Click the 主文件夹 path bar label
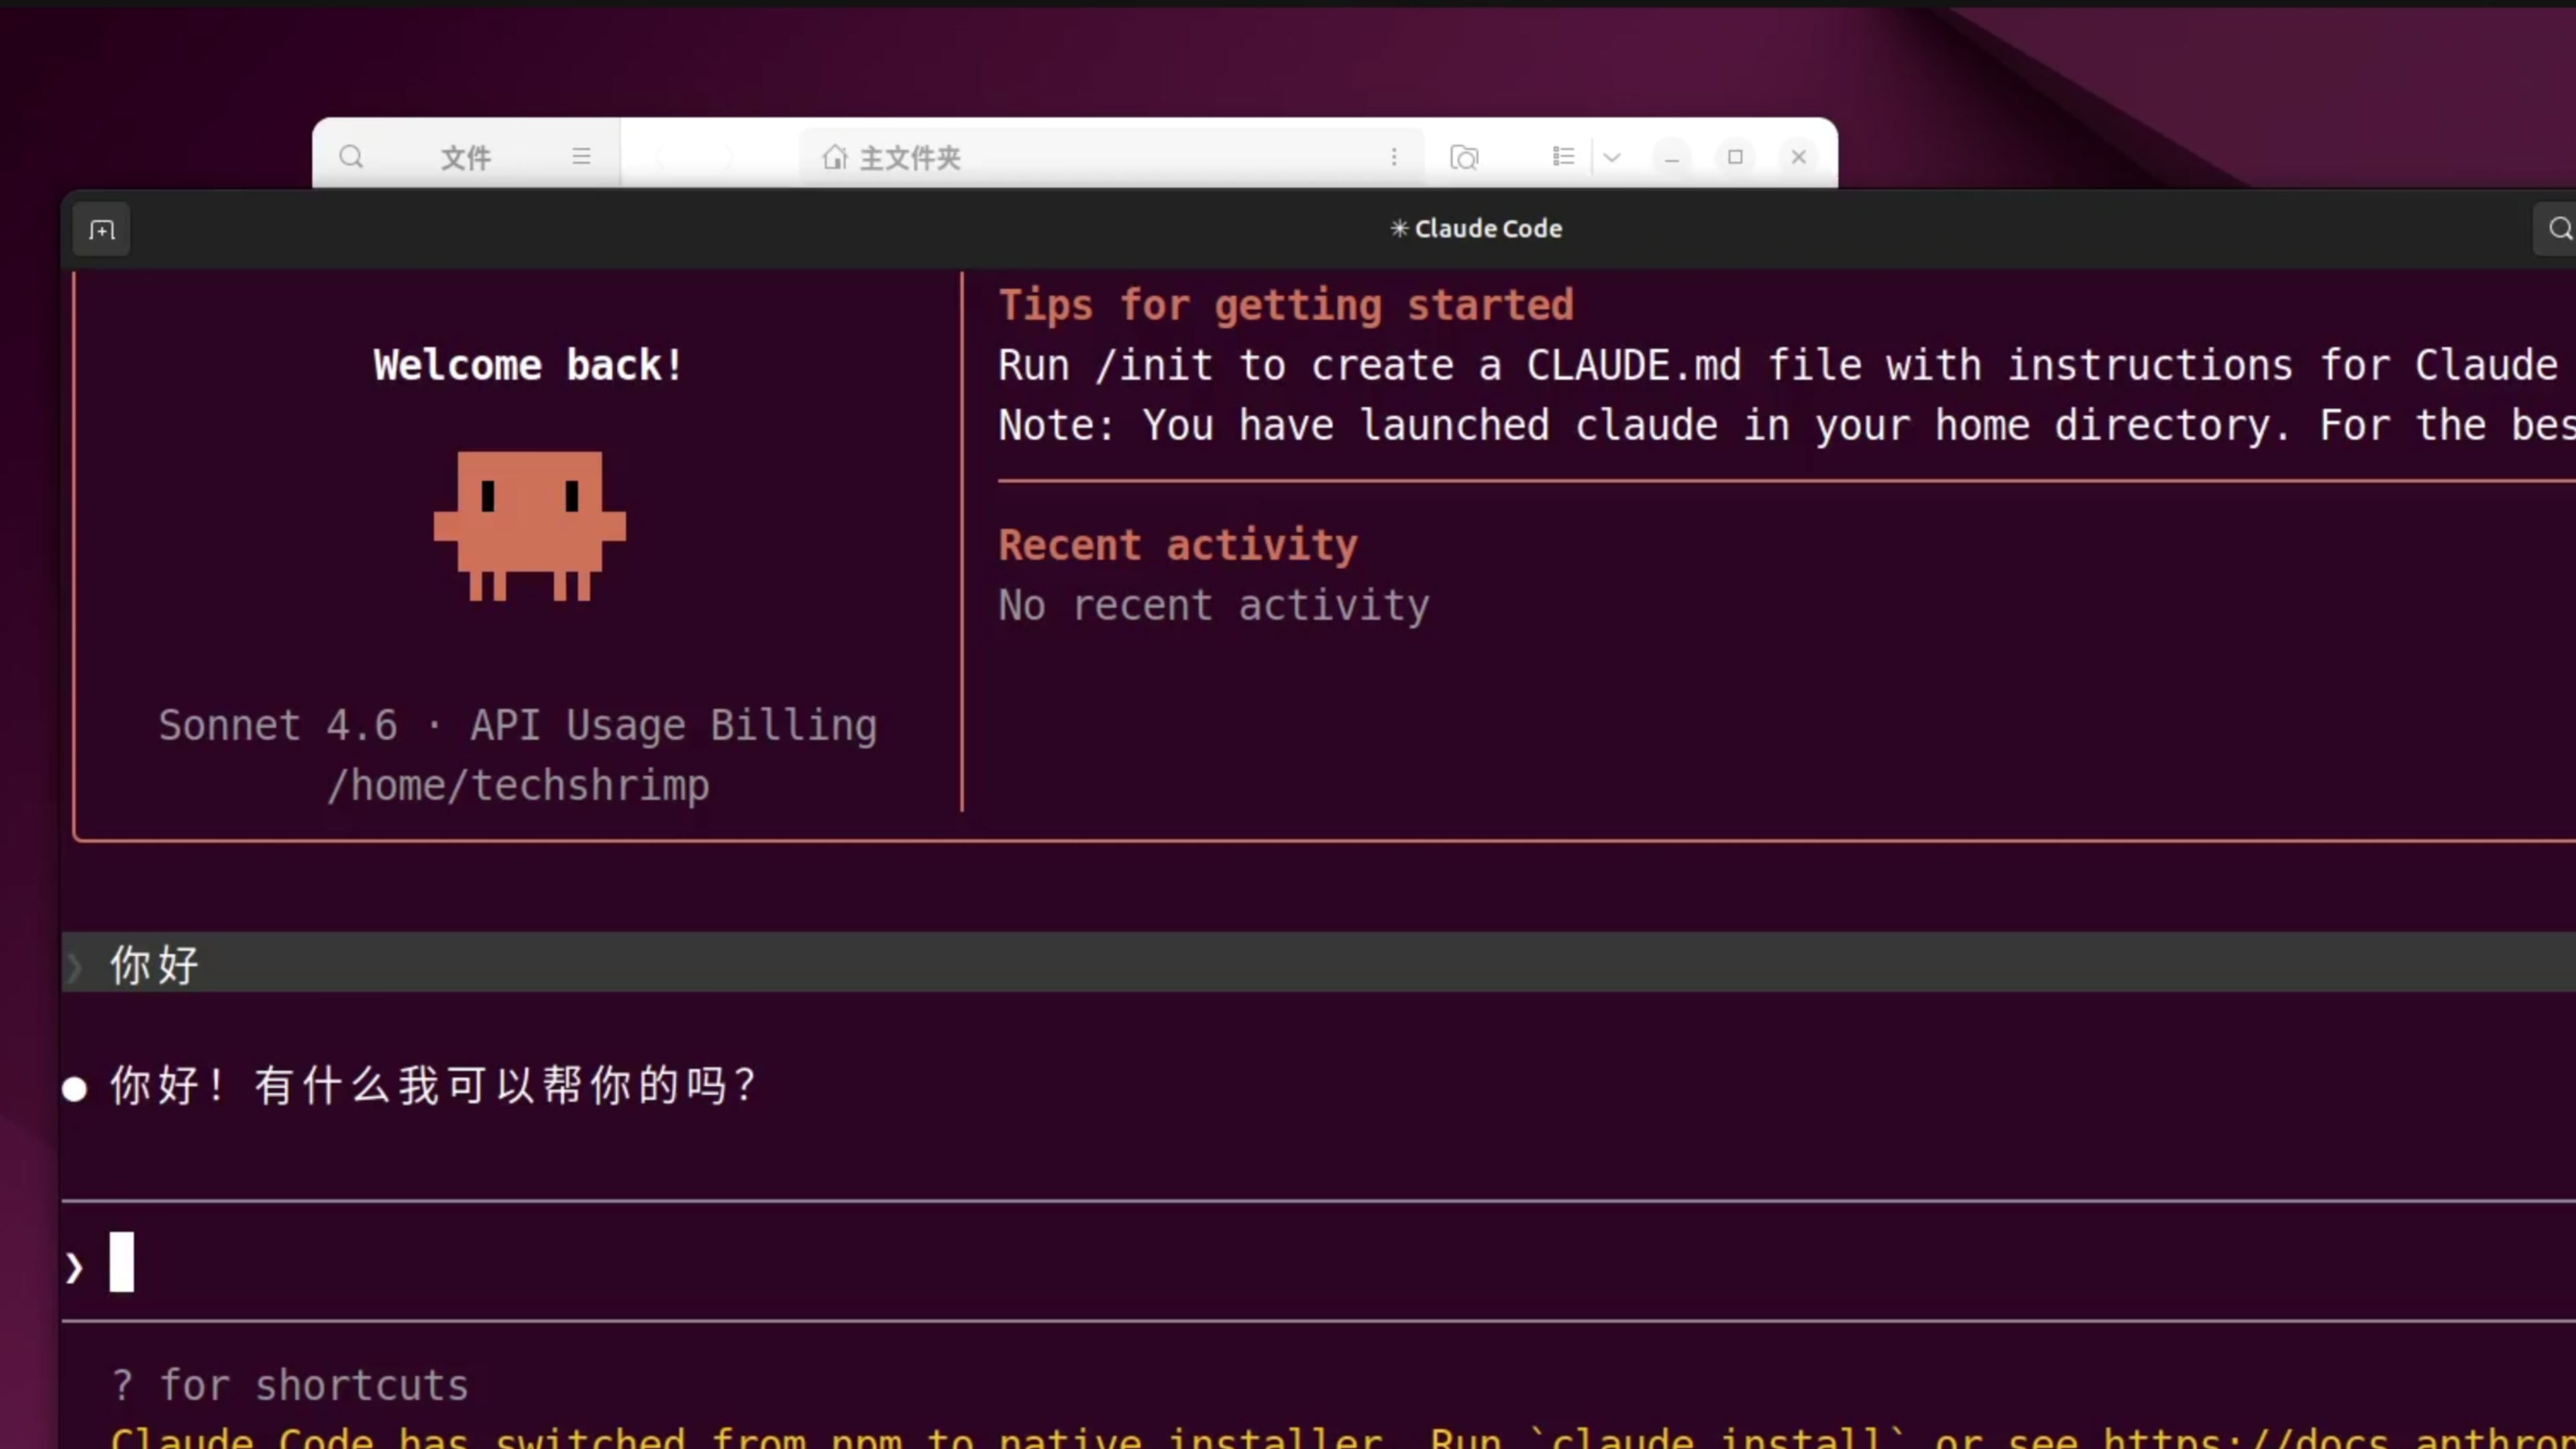Viewport: 2576px width, 1449px height. [x=910, y=157]
